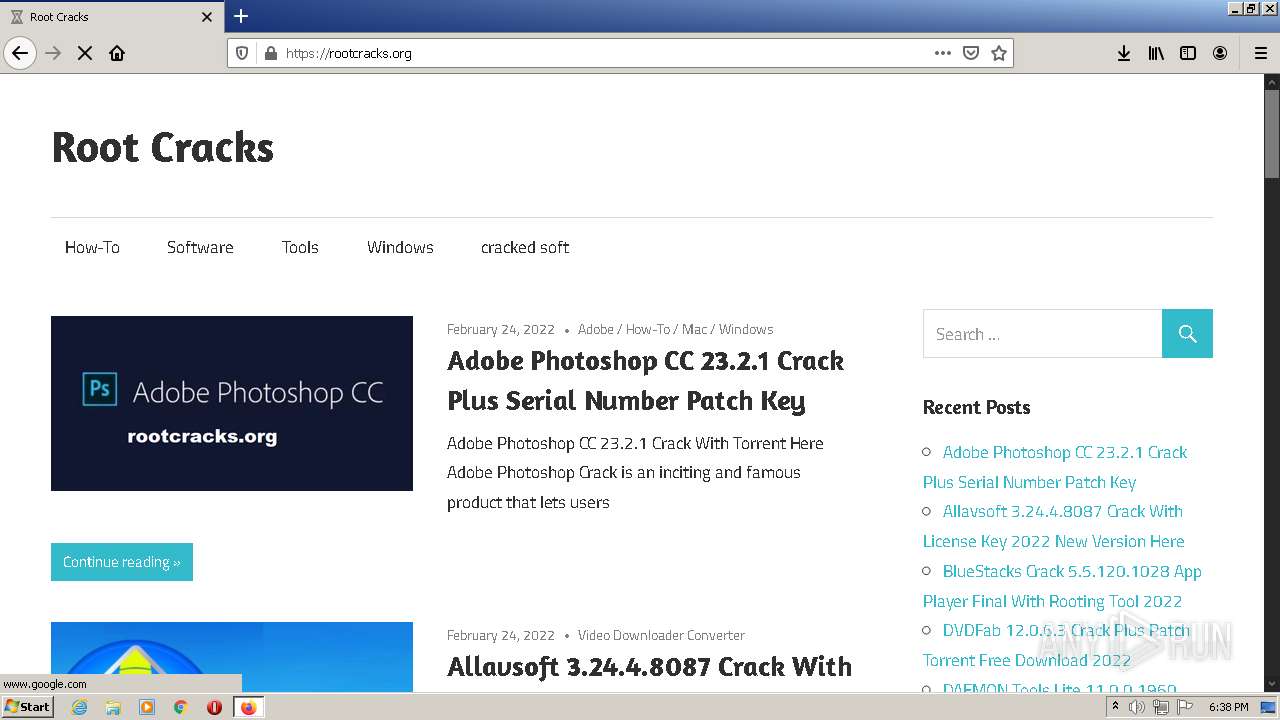Open recent post Allavsoft 3.24.4.8087 Crack
The height and width of the screenshot is (720, 1280).
1054,526
